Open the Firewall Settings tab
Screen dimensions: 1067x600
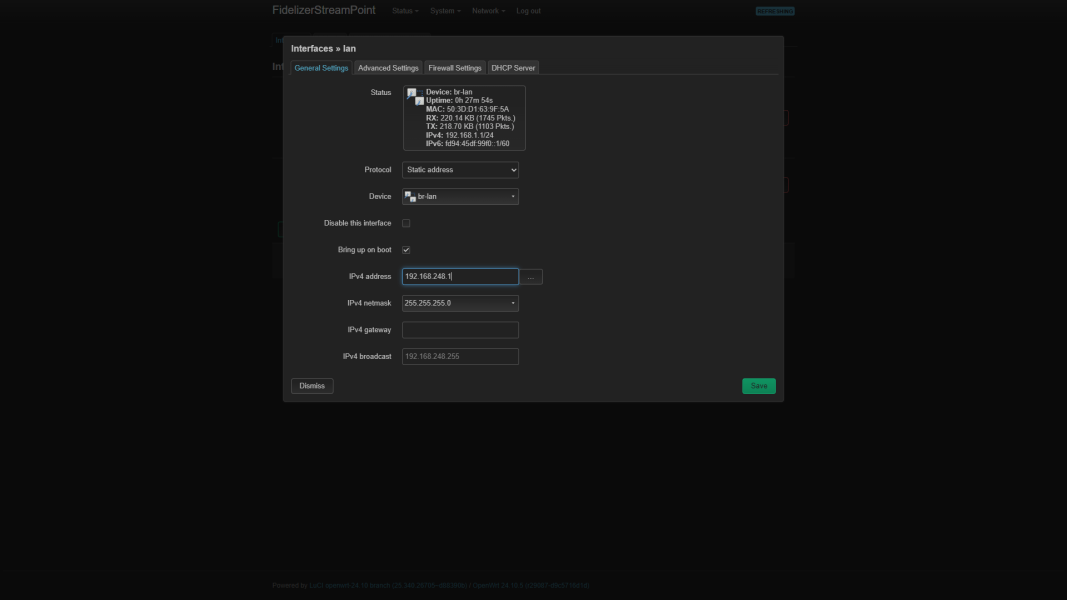(455, 68)
